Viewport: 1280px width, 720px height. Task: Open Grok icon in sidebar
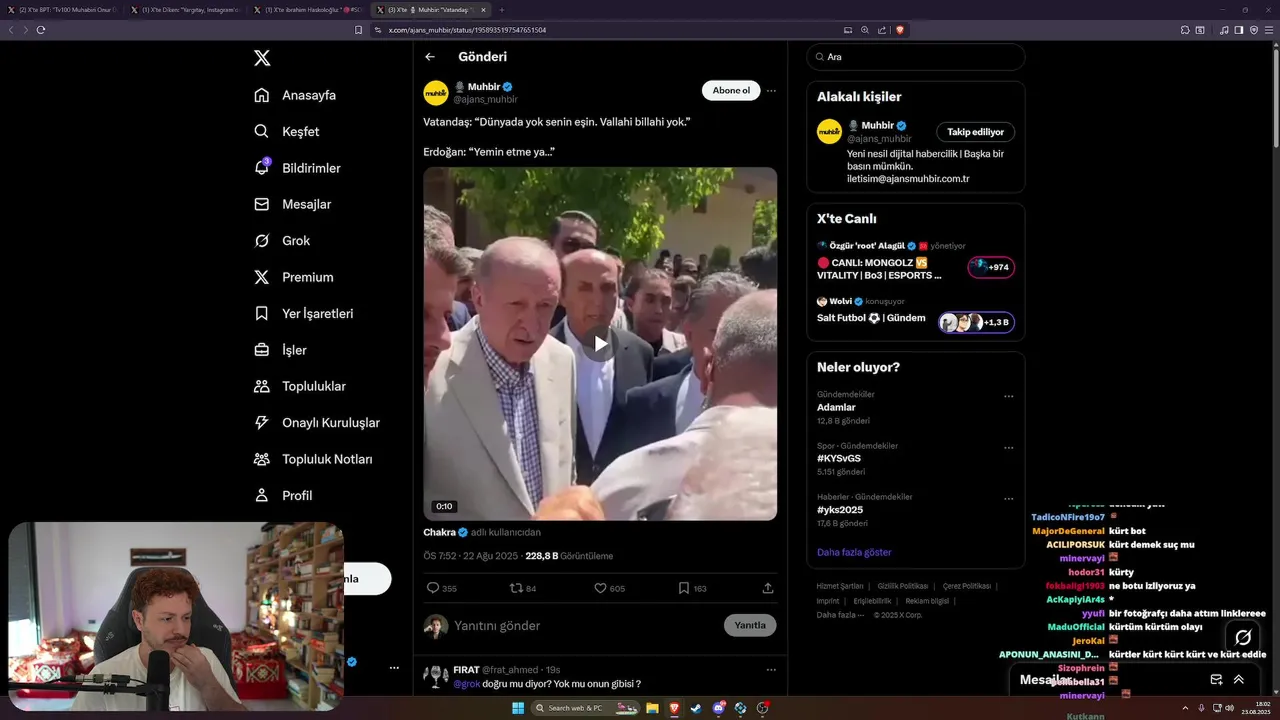coord(261,241)
